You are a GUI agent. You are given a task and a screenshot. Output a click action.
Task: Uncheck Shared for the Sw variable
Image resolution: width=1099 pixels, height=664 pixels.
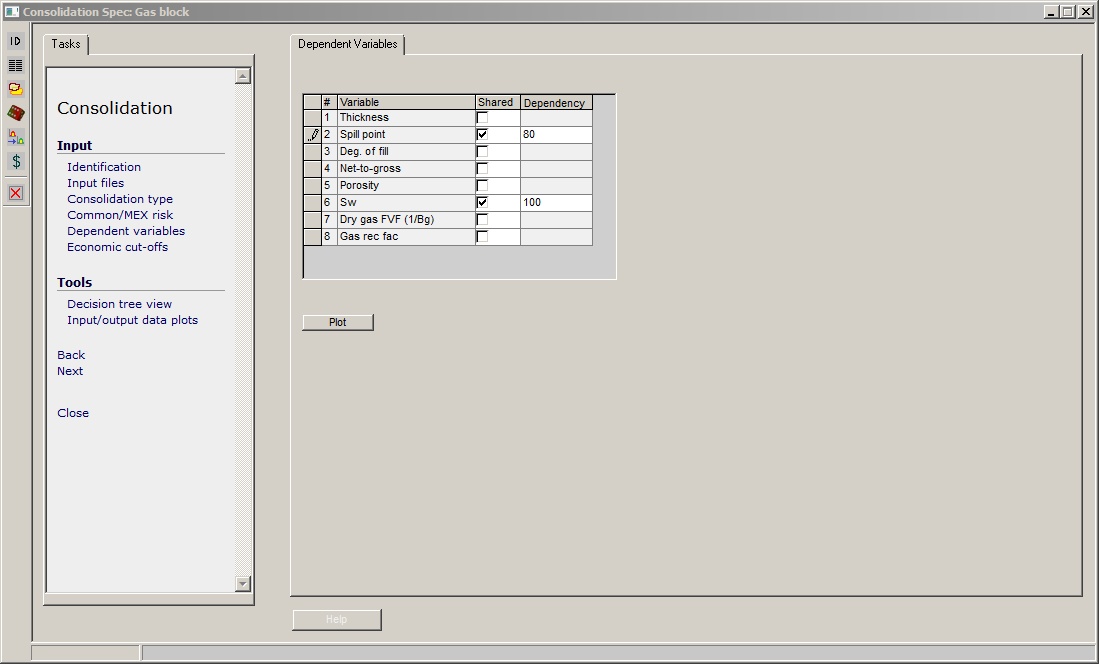click(x=482, y=202)
